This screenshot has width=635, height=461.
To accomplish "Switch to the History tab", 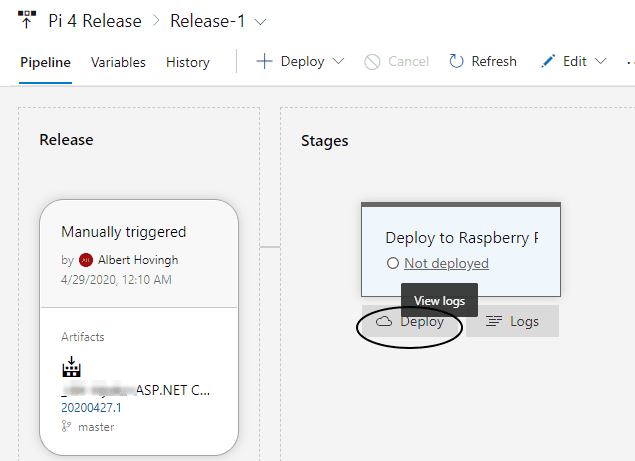I will (188, 62).
